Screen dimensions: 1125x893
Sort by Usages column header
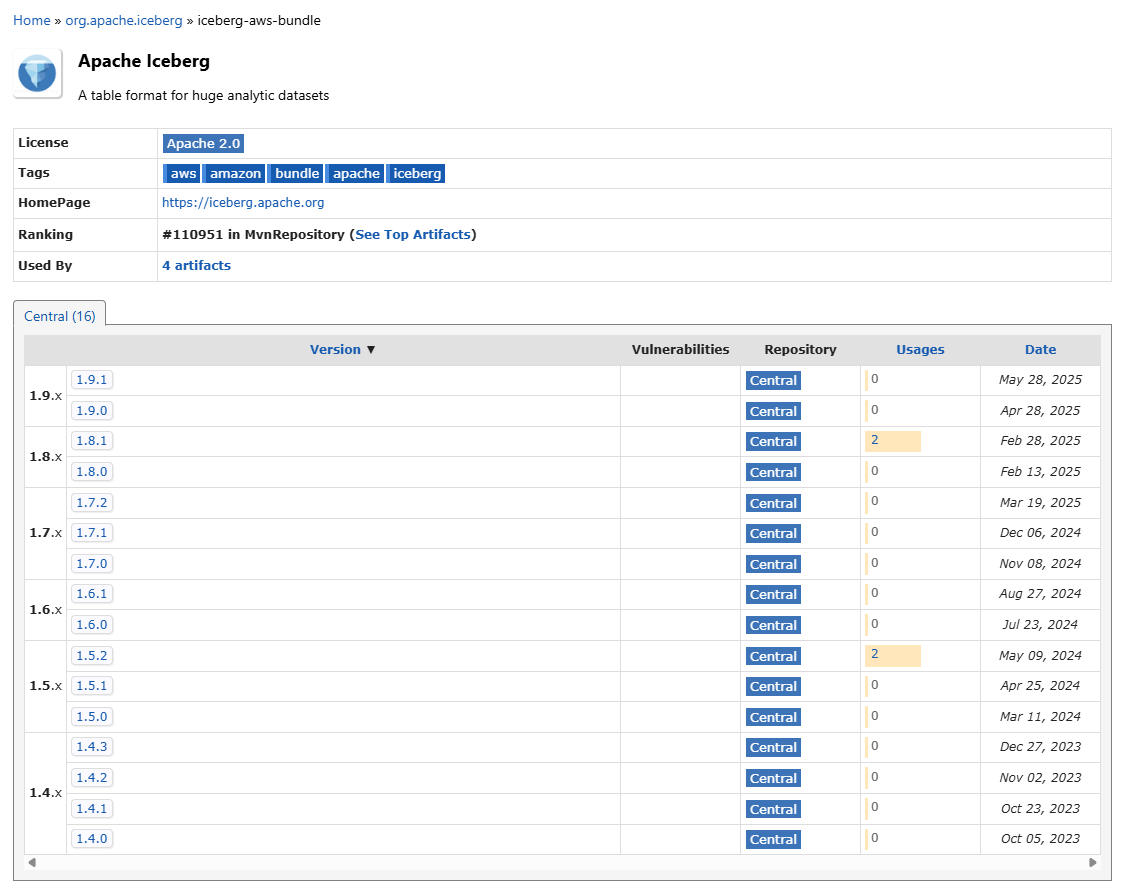click(920, 349)
